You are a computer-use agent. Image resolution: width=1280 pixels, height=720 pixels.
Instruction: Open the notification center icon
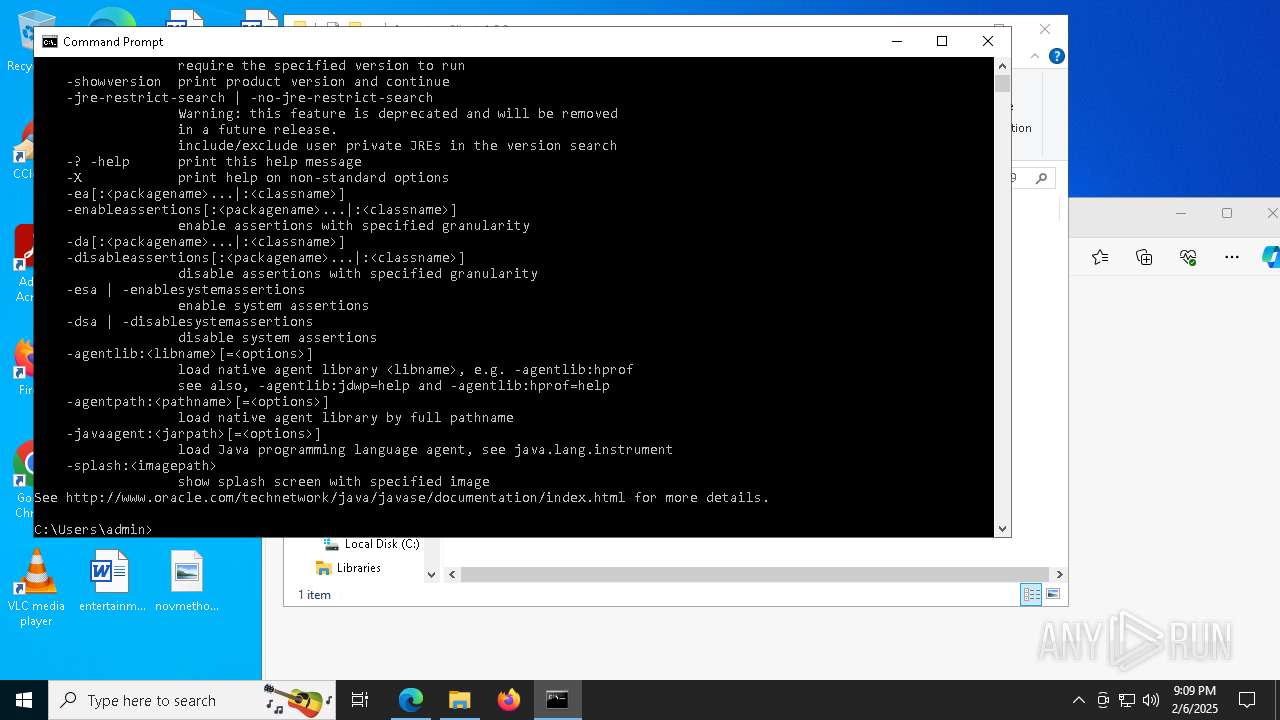1247,700
